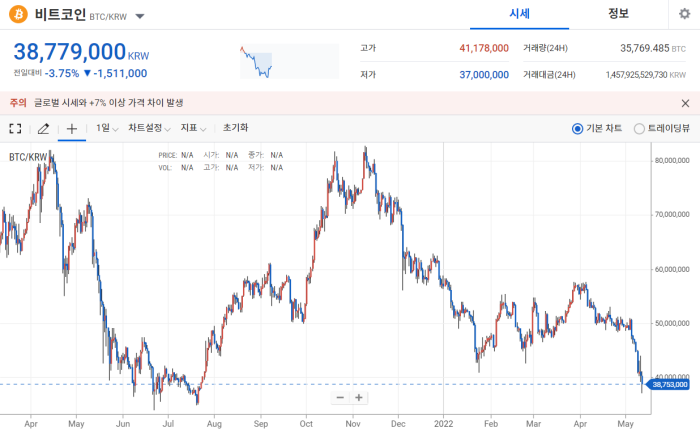Click the 60,000,000 price axis label
Viewport: 700px width, 433px height.
(x=672, y=270)
